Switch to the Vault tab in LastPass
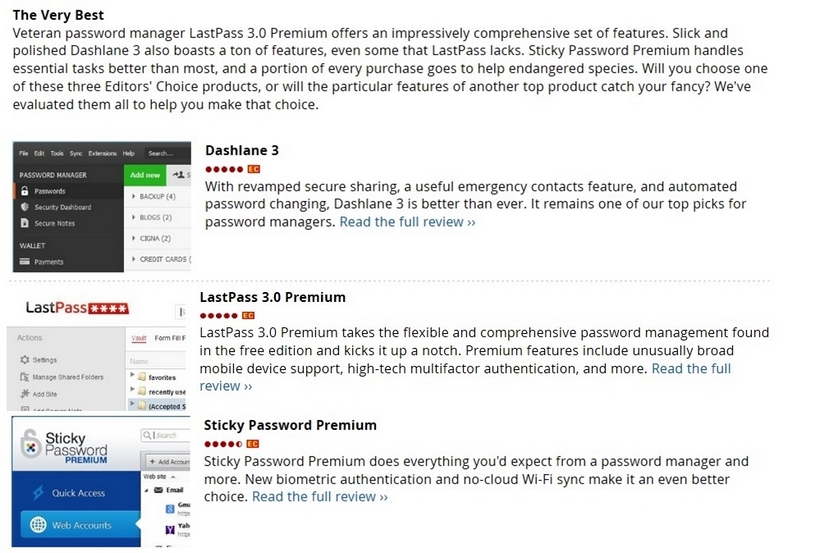Screen dimensions: 820x553 coord(139,338)
